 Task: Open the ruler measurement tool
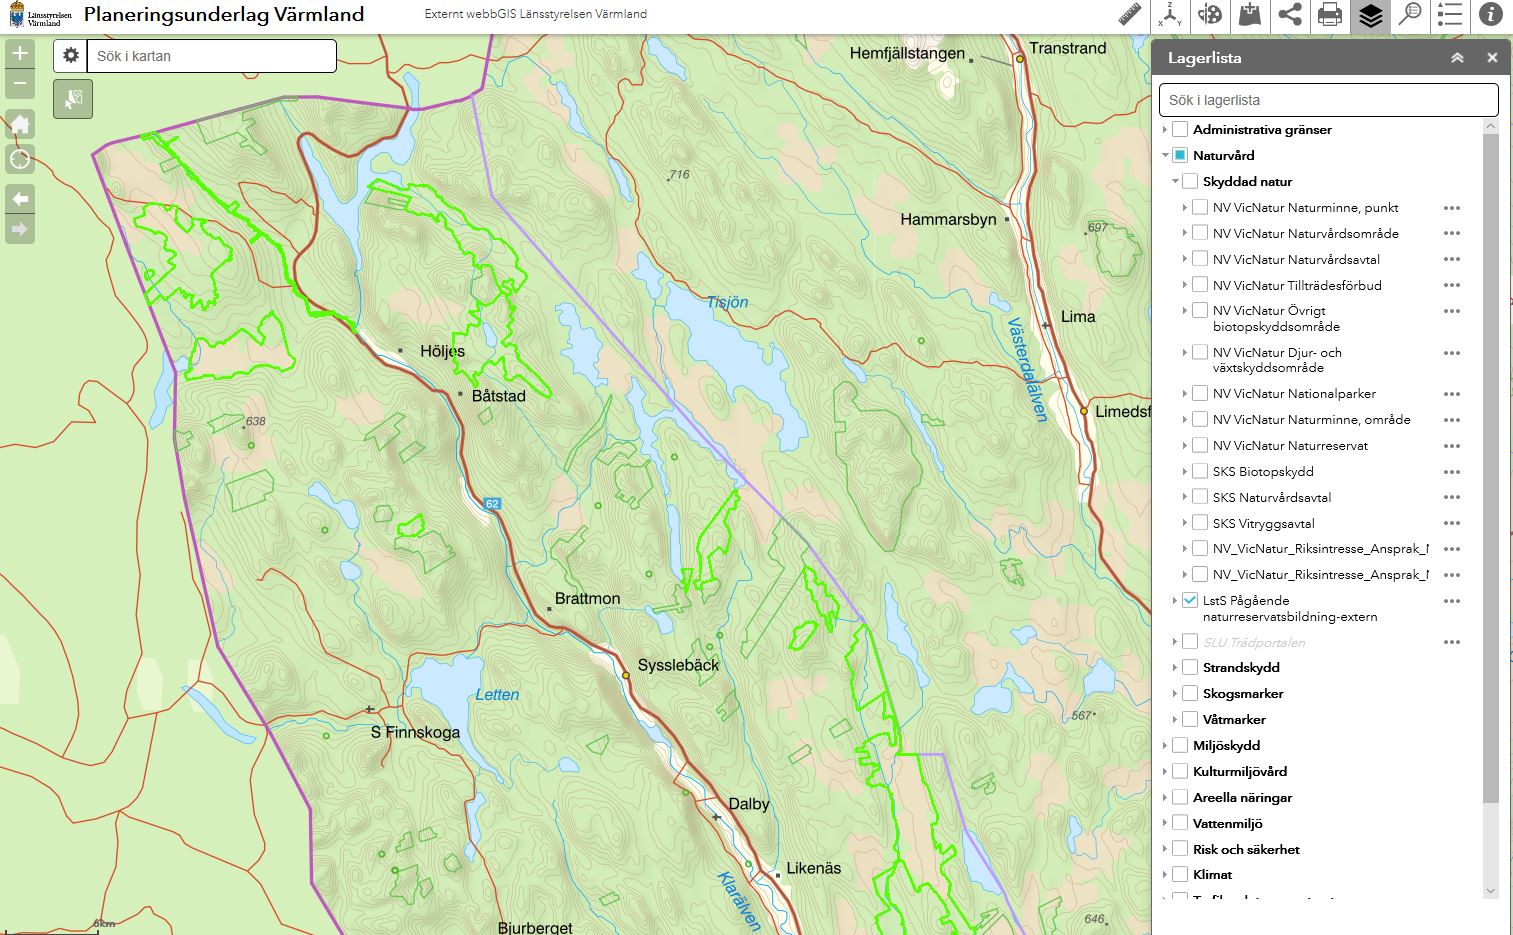coord(1130,15)
